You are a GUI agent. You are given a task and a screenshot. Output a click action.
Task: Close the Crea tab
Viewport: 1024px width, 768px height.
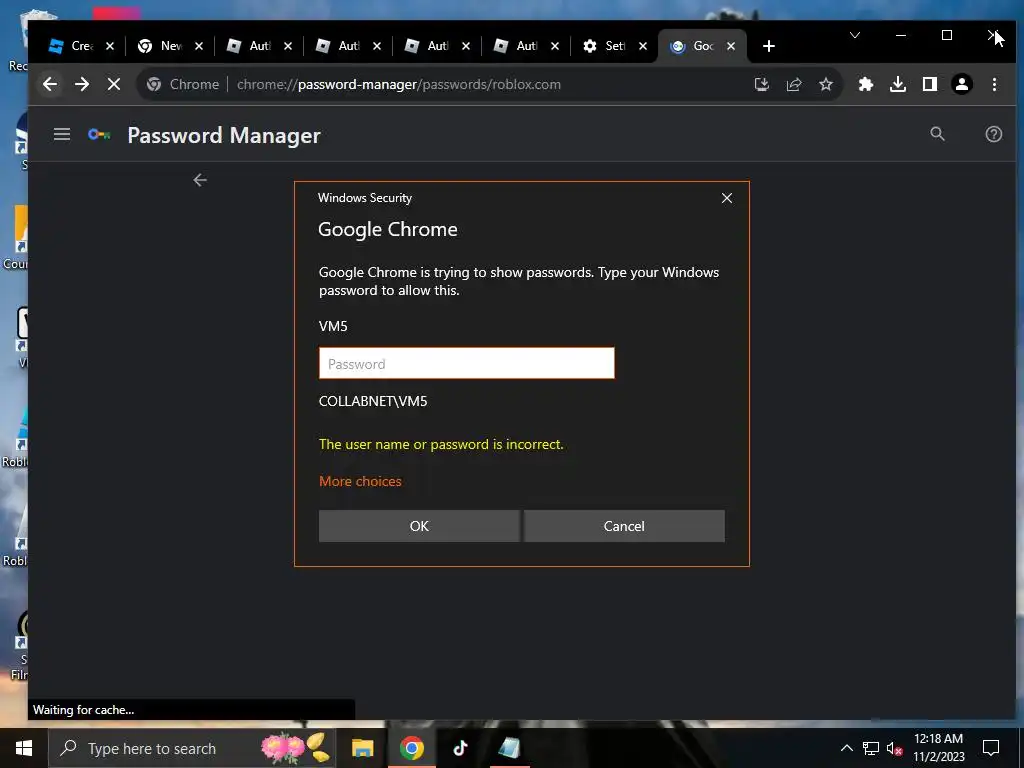[110, 46]
